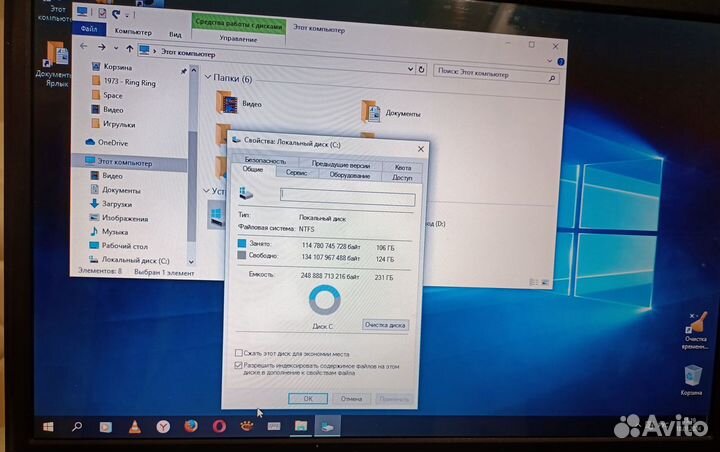Enable Сжать этот диск checkbox
720x452 pixels.
coord(239,353)
